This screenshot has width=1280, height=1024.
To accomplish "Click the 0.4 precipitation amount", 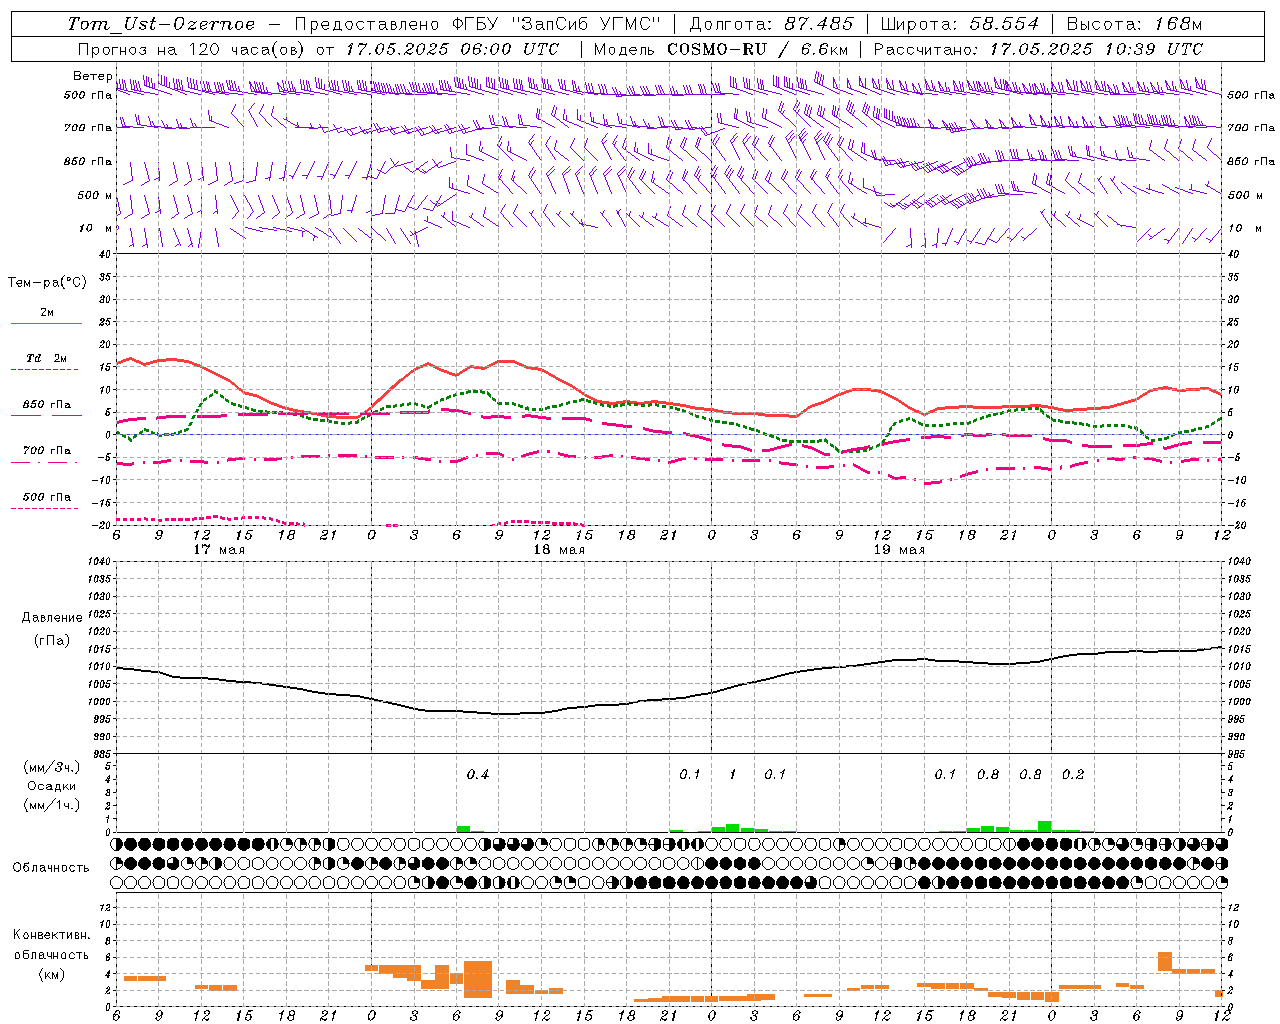I will [x=478, y=775].
